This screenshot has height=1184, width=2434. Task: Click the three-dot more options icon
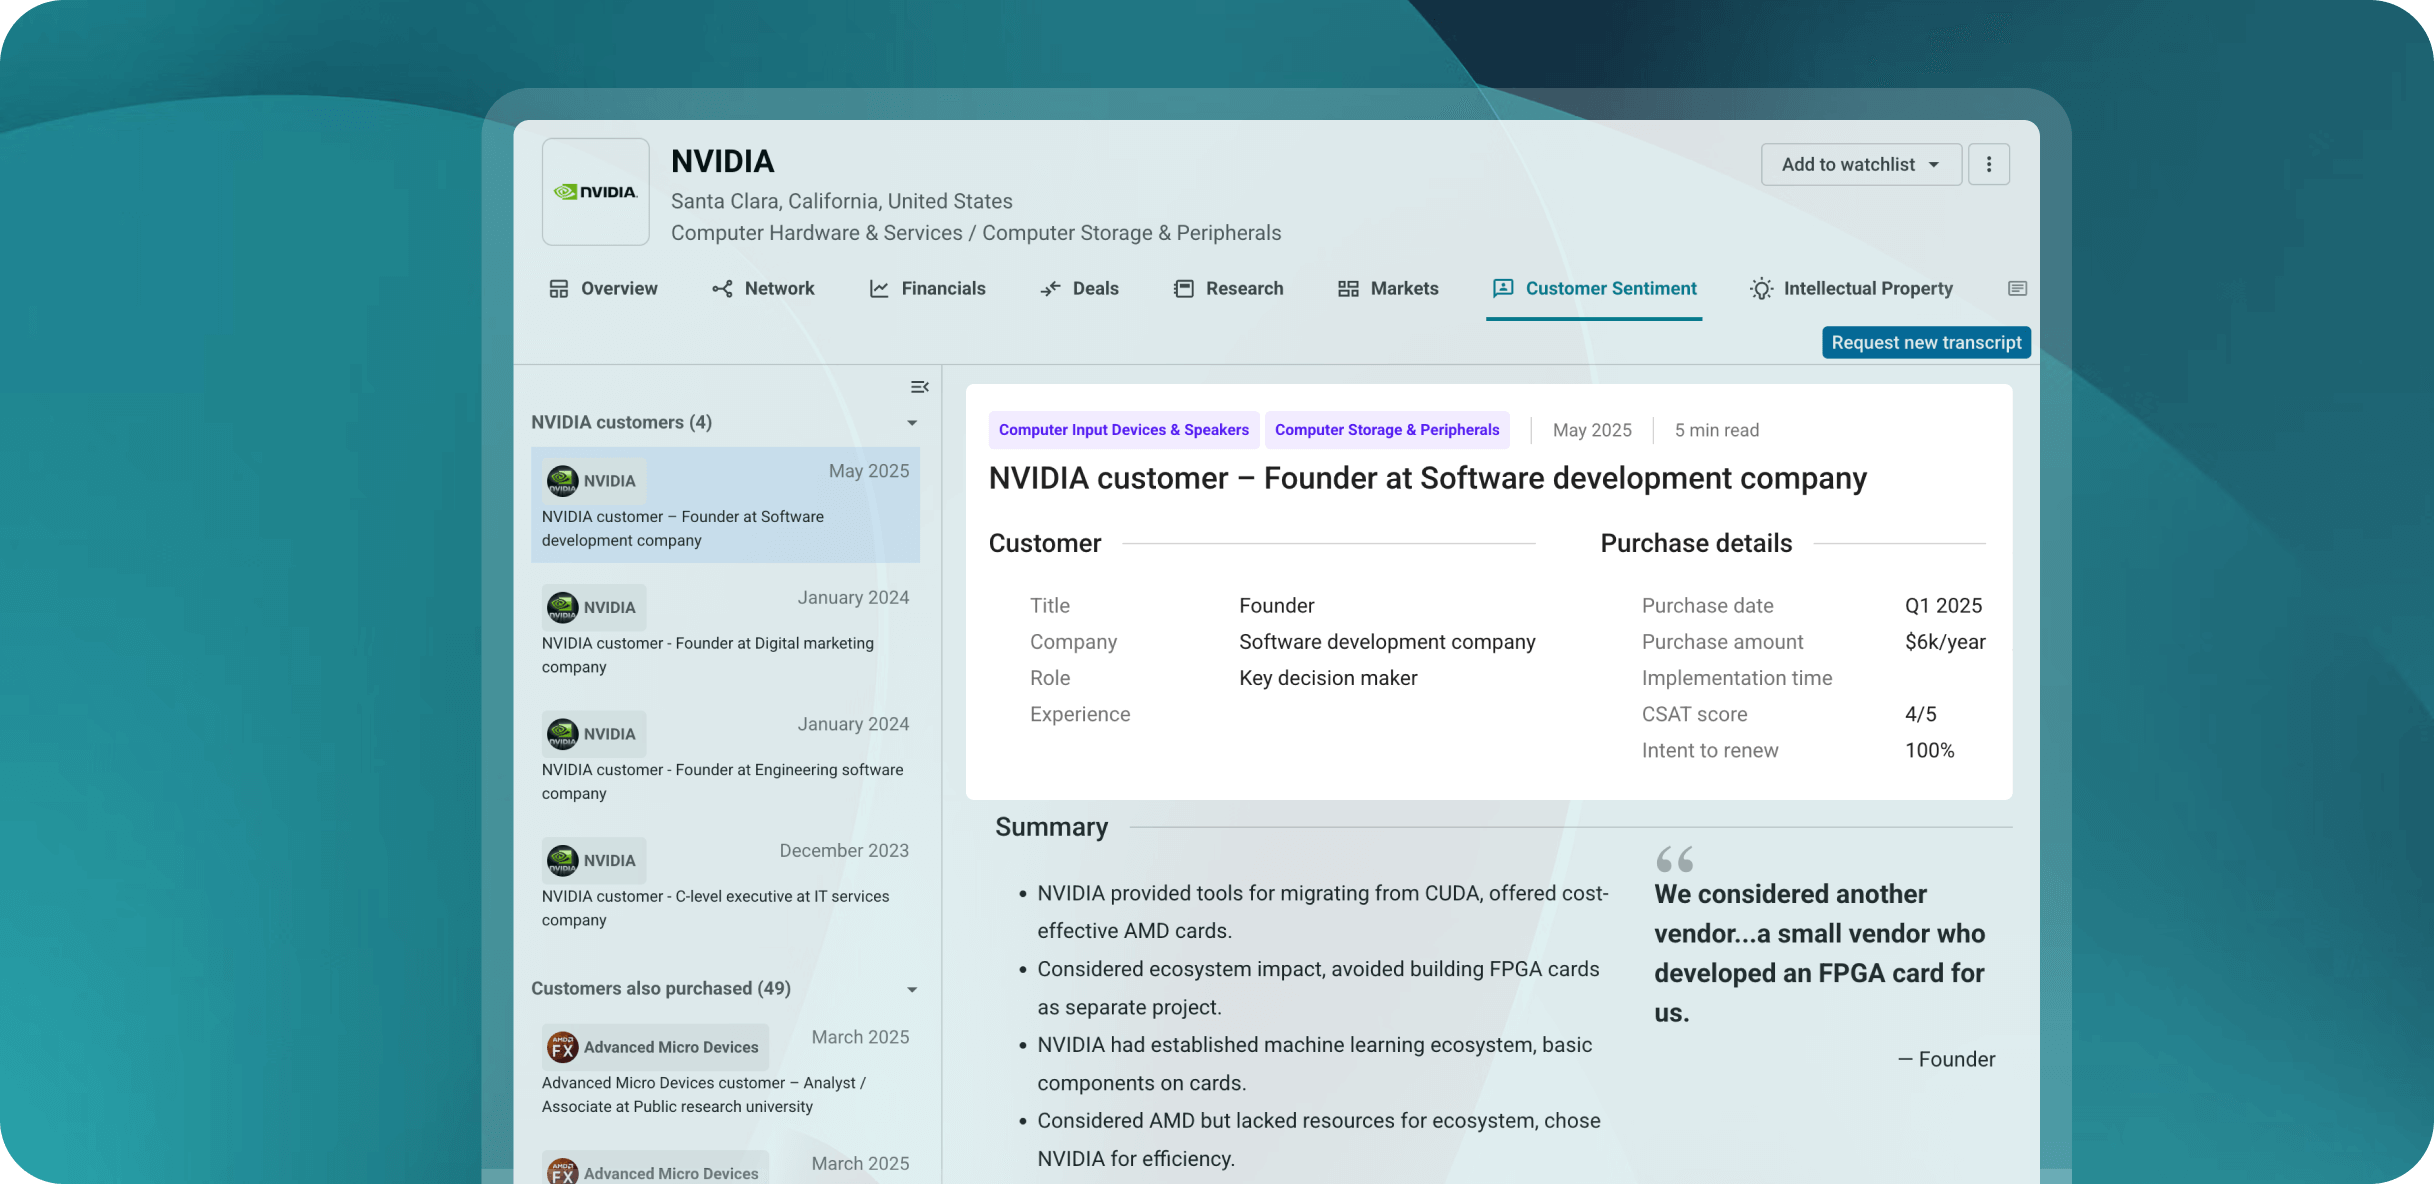[x=1988, y=164]
